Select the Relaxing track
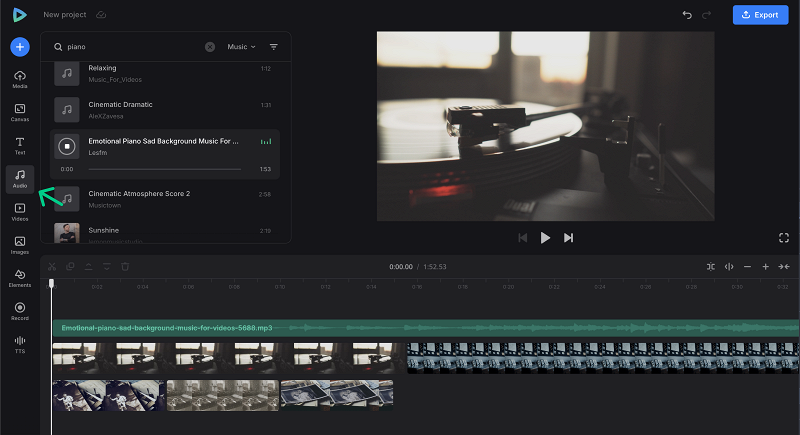800x435 pixels. (x=165, y=73)
